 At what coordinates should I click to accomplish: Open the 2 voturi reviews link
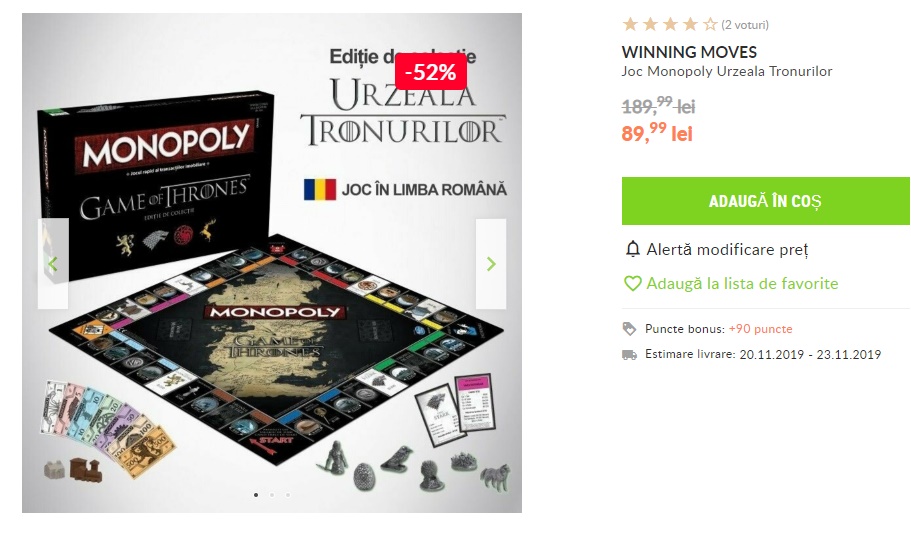pyautogui.click(x=745, y=25)
